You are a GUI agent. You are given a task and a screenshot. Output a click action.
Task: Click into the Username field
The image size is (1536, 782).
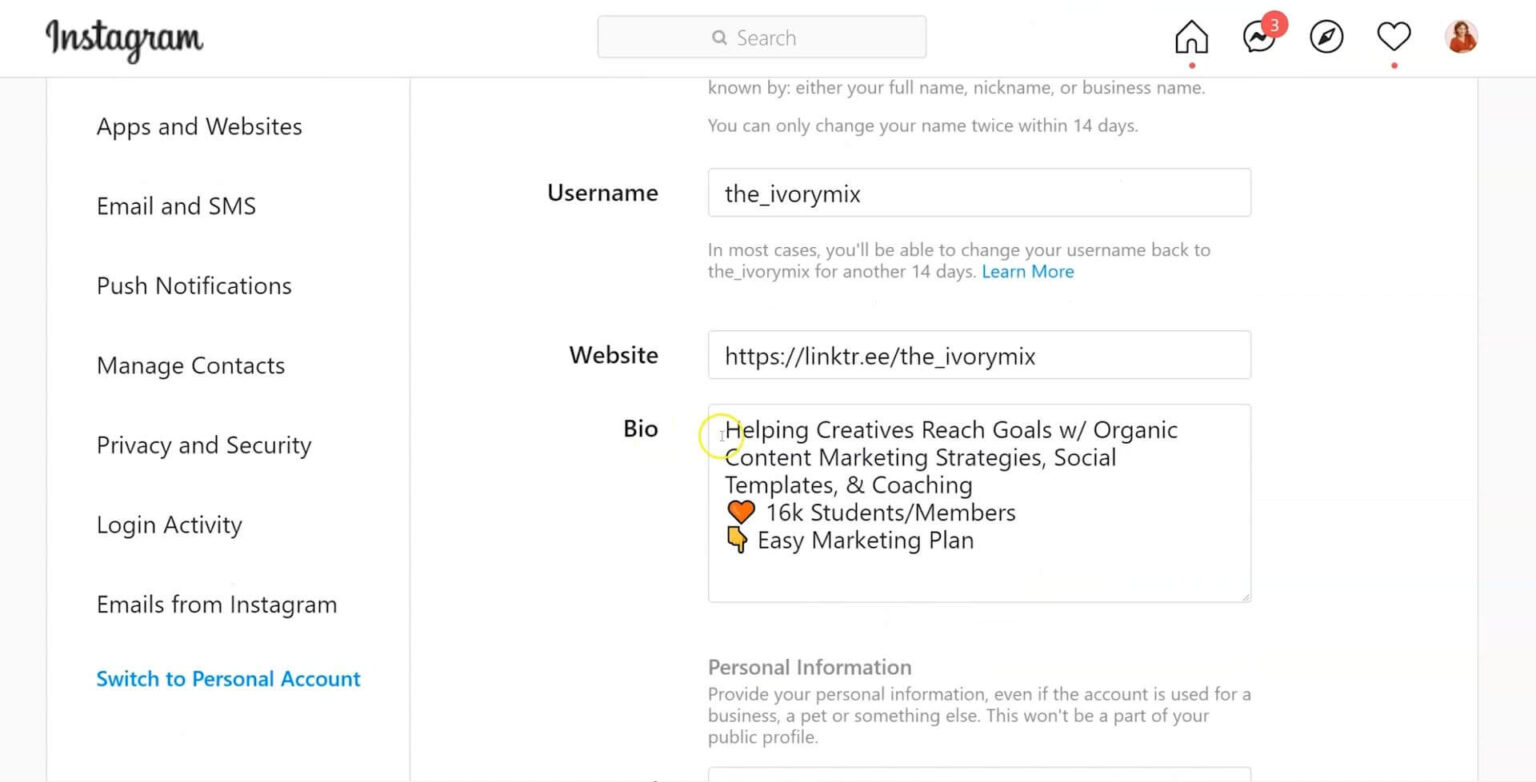tap(979, 193)
